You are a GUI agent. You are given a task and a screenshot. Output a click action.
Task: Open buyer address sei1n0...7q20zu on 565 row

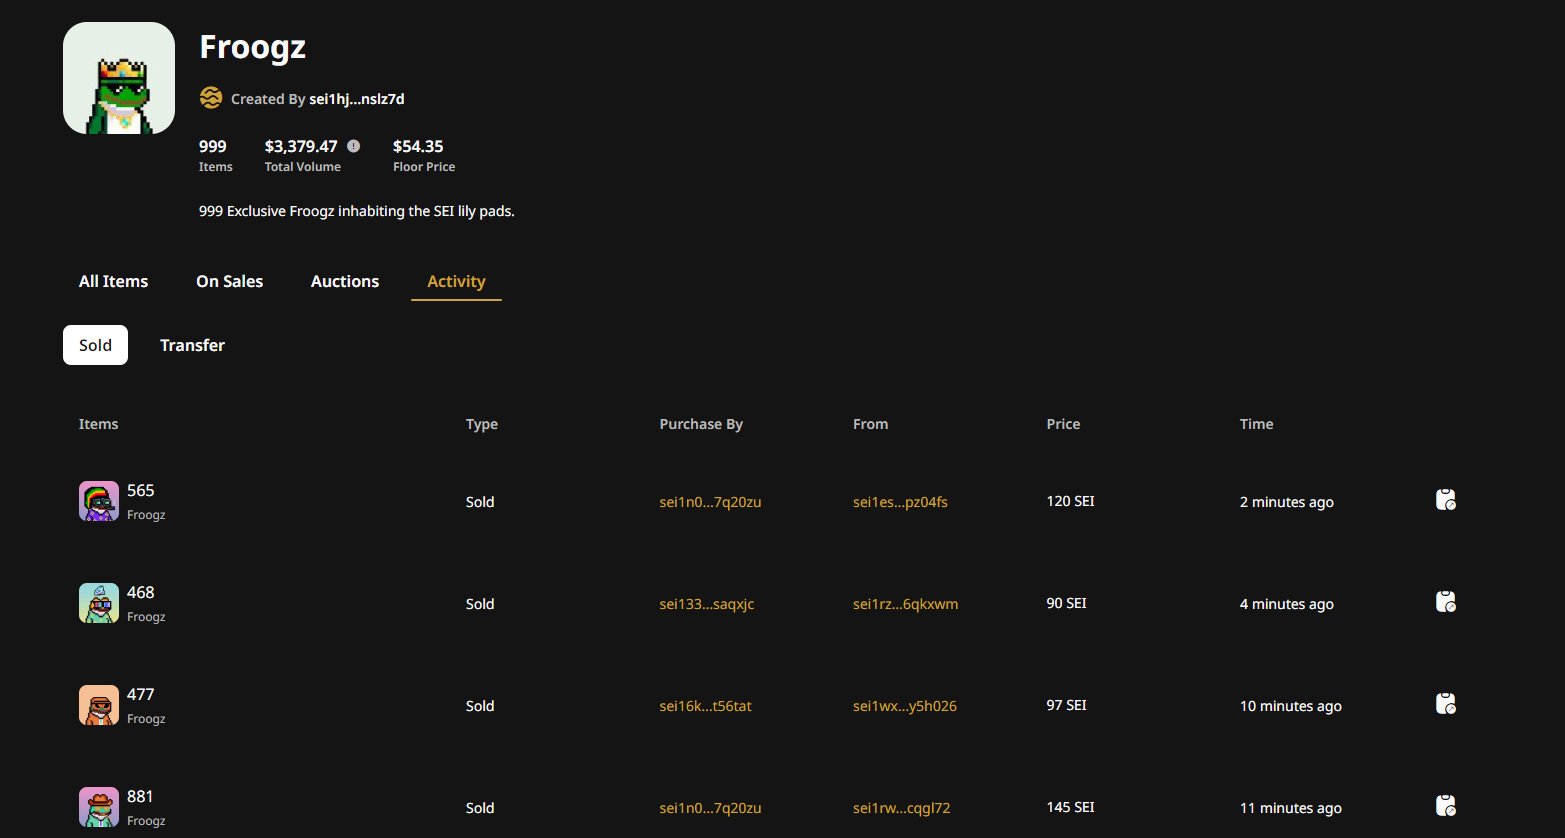point(710,502)
